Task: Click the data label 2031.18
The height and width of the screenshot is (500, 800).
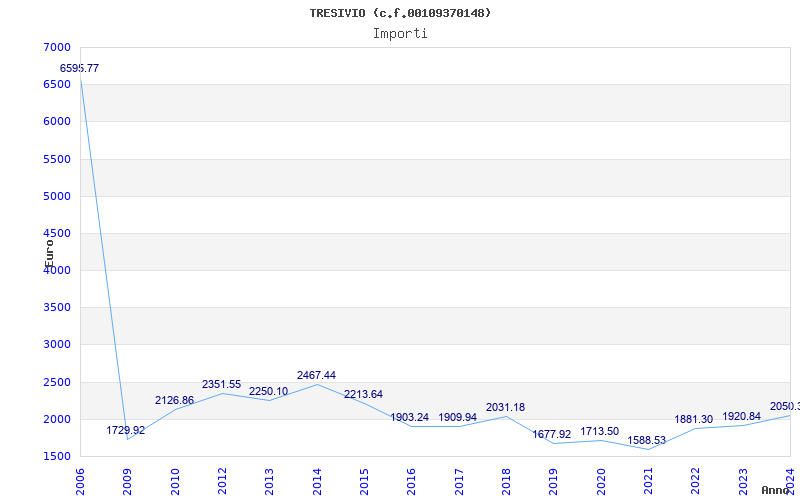Action: coord(505,407)
